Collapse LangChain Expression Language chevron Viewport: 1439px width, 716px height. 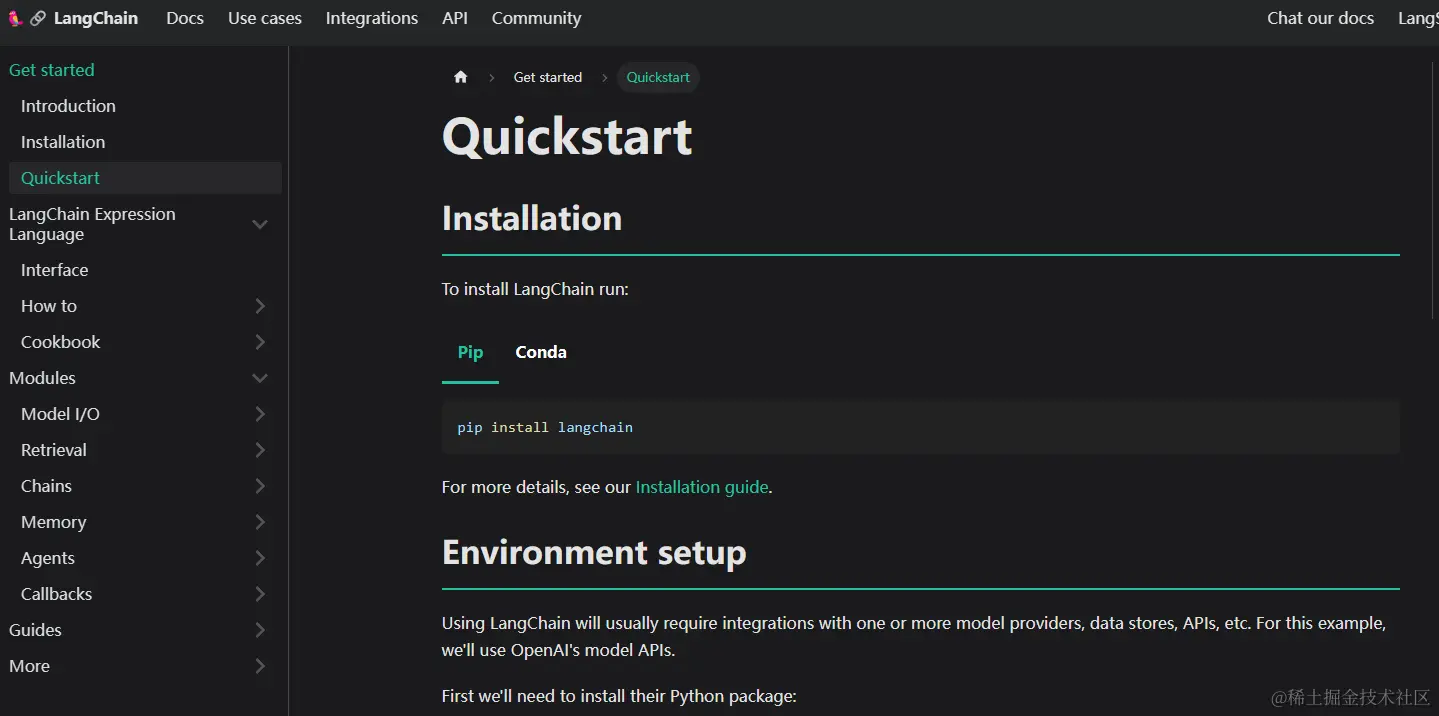(x=260, y=224)
